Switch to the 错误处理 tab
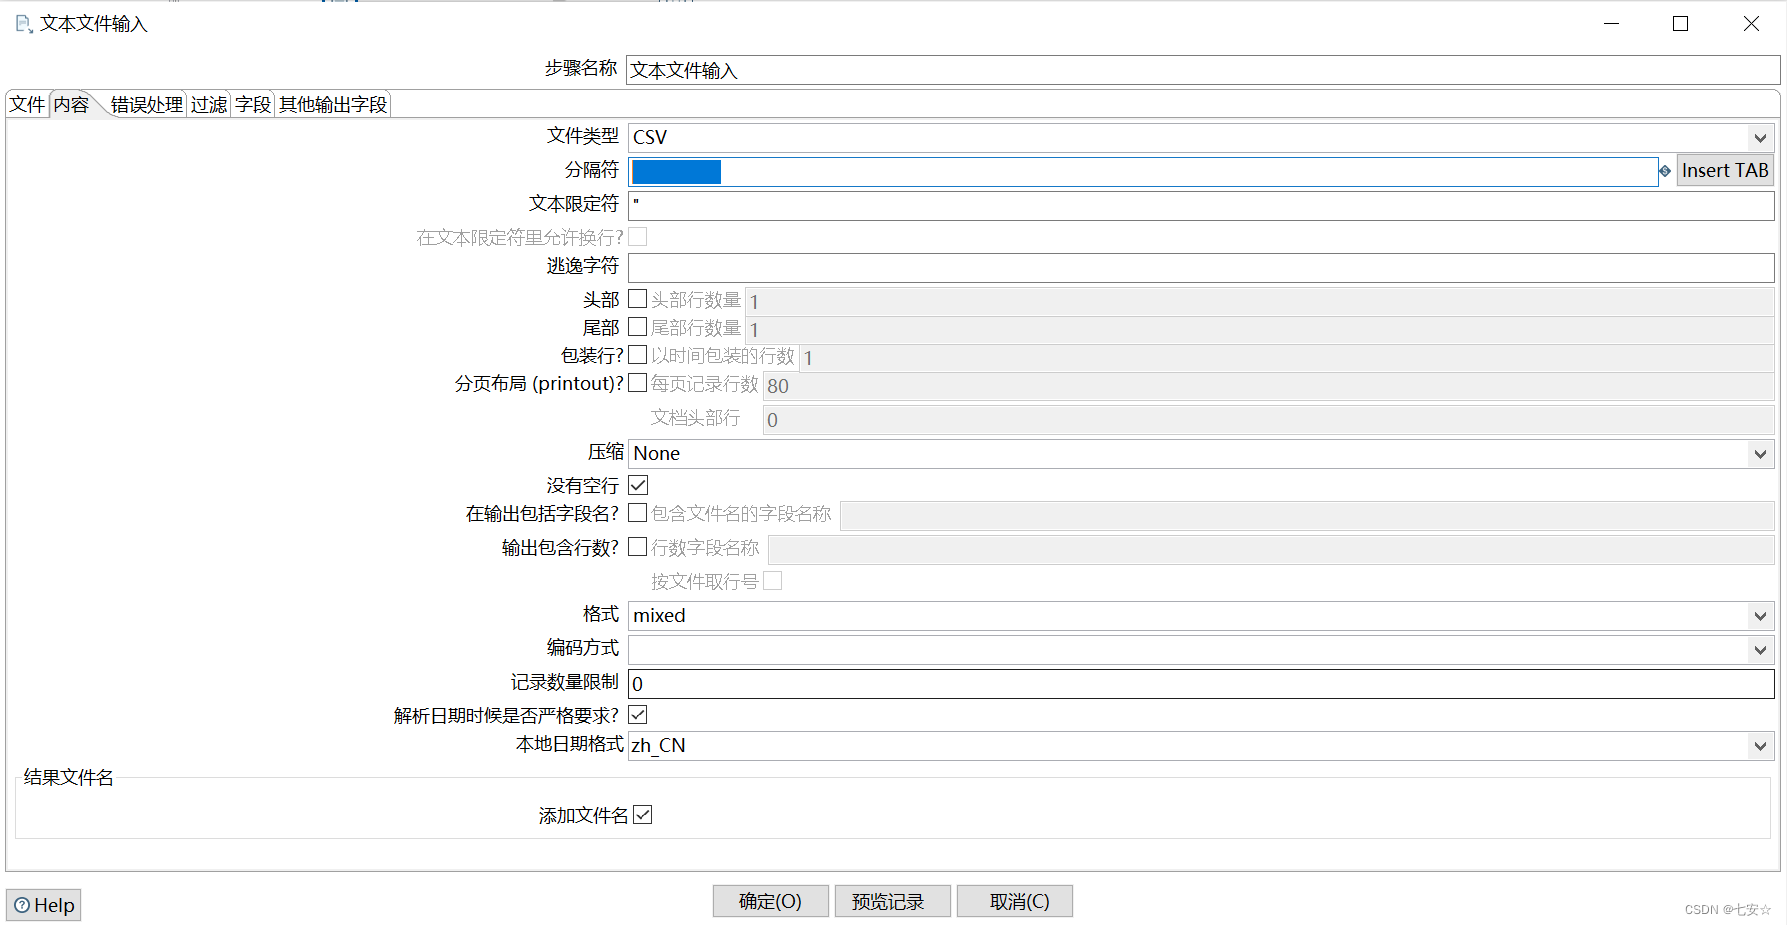Image resolution: width=1787 pixels, height=925 pixels. pyautogui.click(x=146, y=103)
